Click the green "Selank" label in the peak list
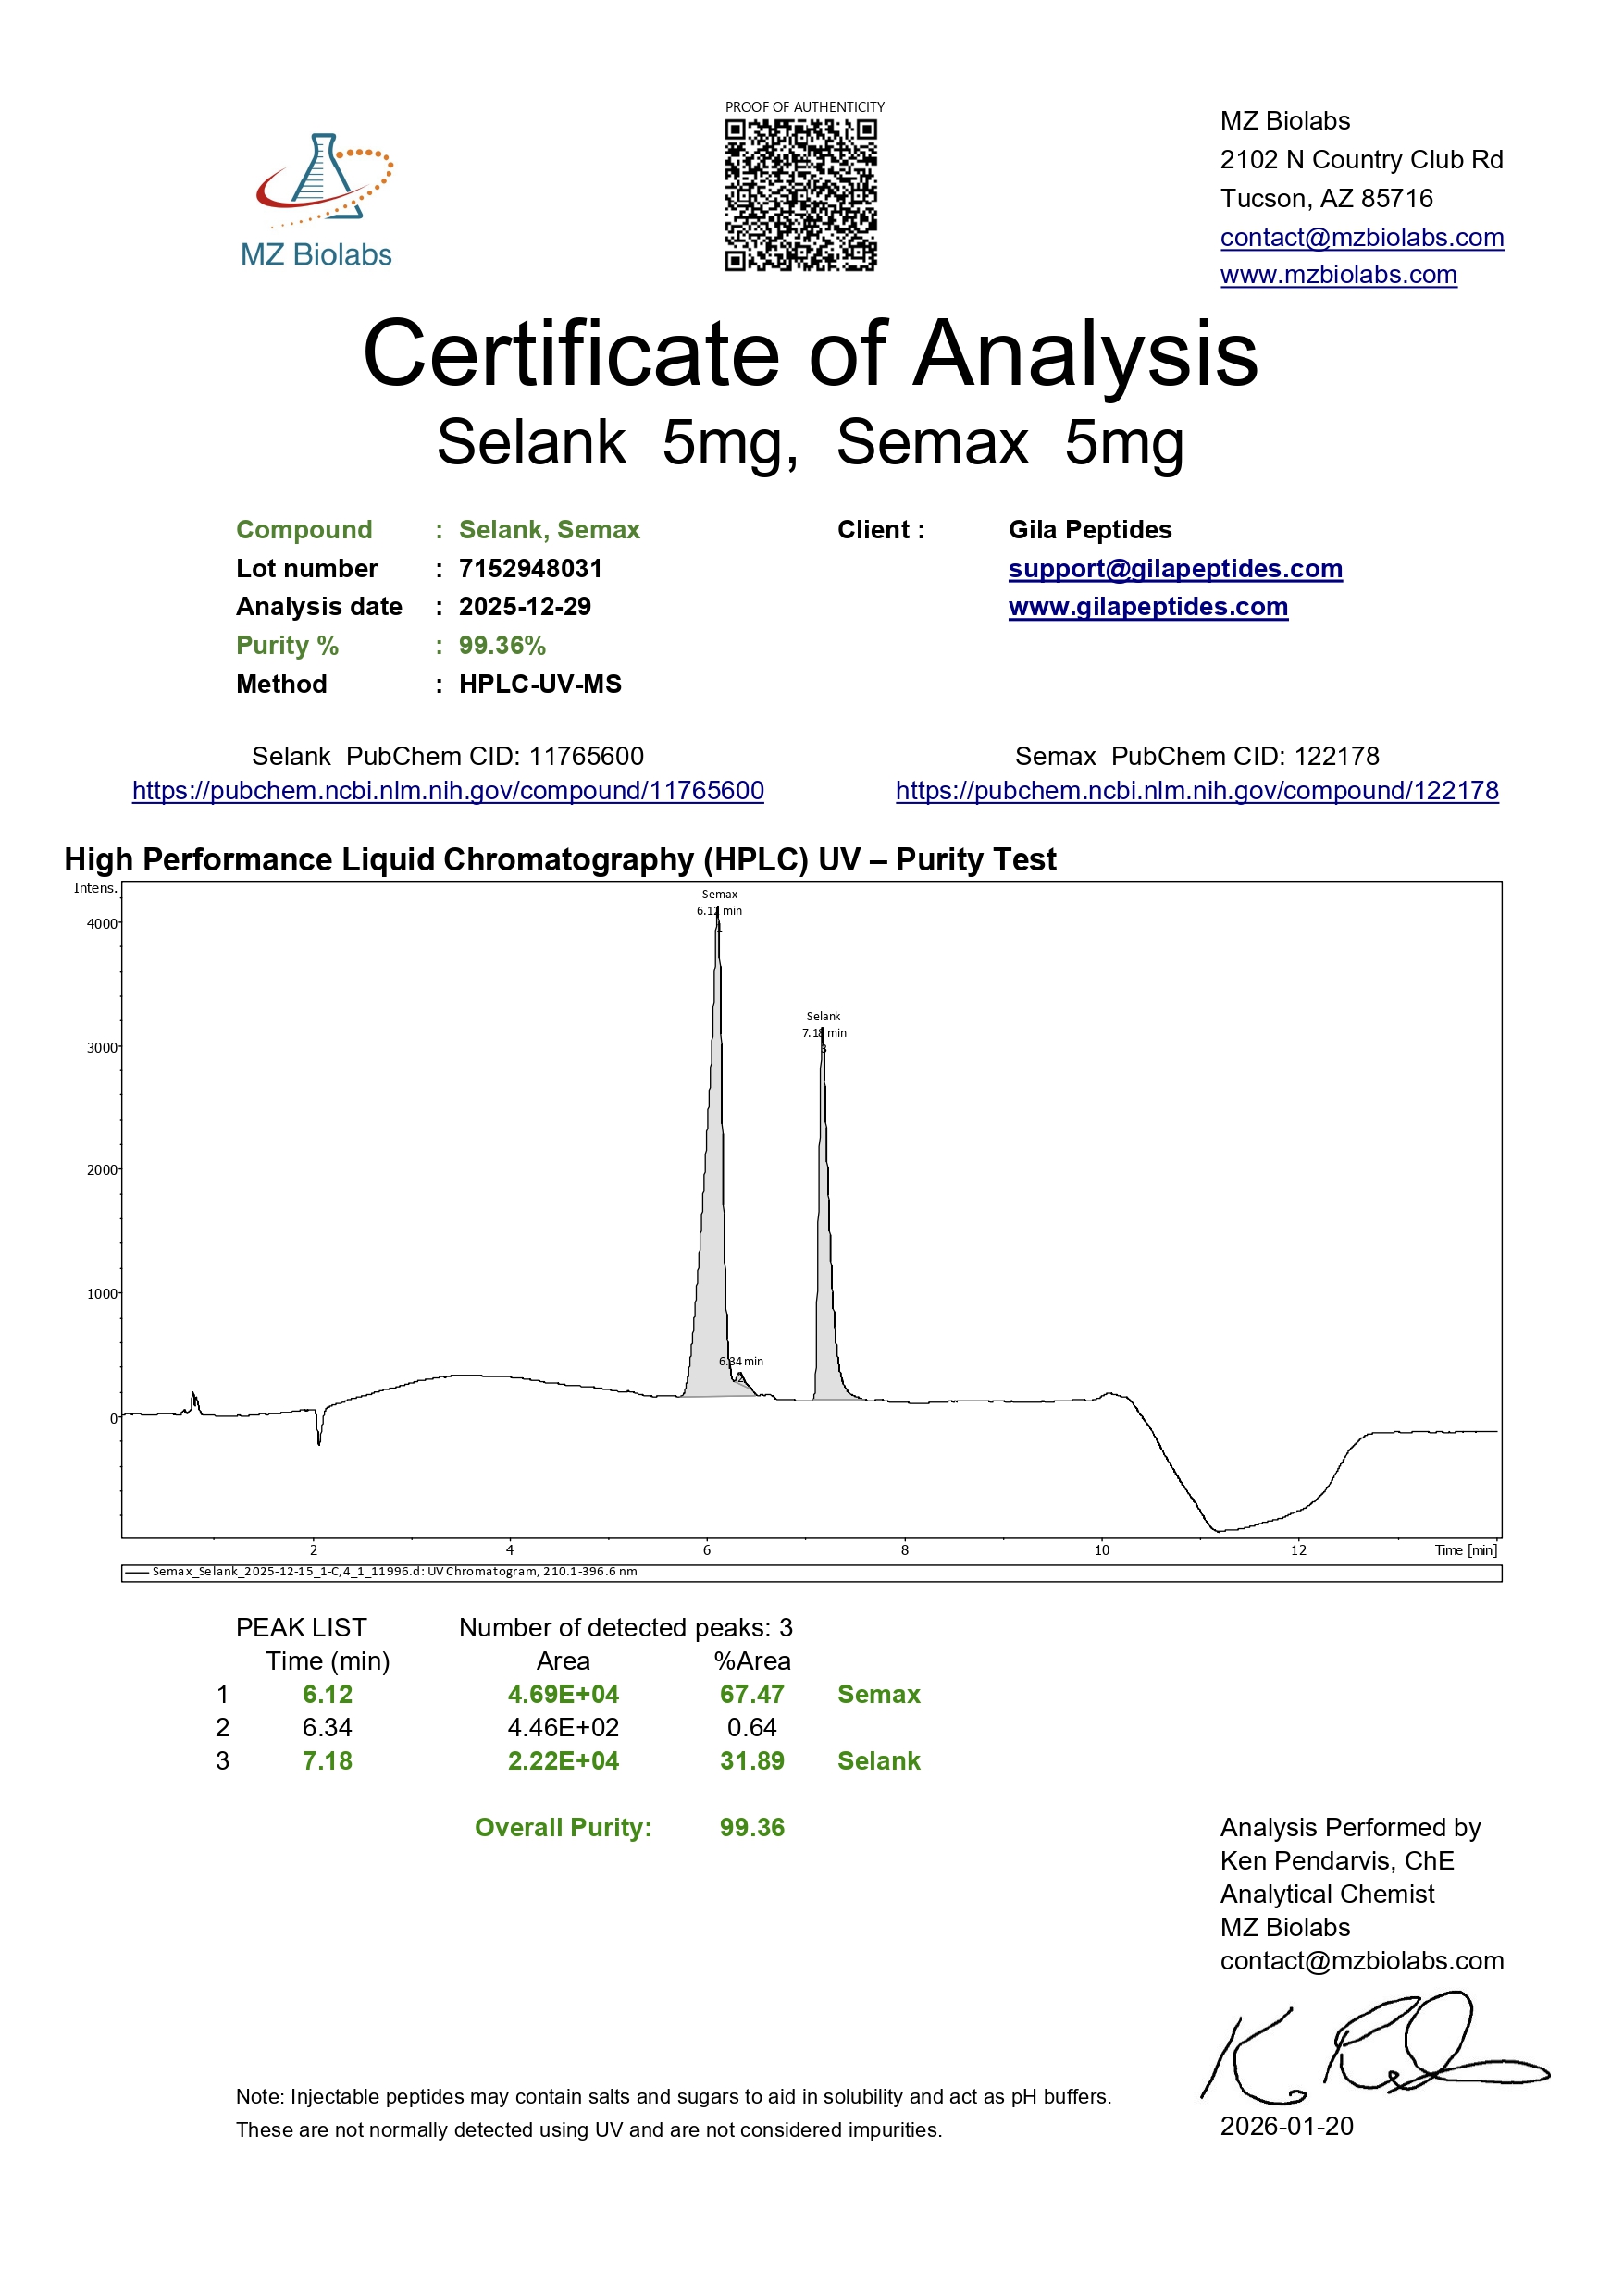The width and height of the screenshot is (1623, 2296). tap(879, 1761)
